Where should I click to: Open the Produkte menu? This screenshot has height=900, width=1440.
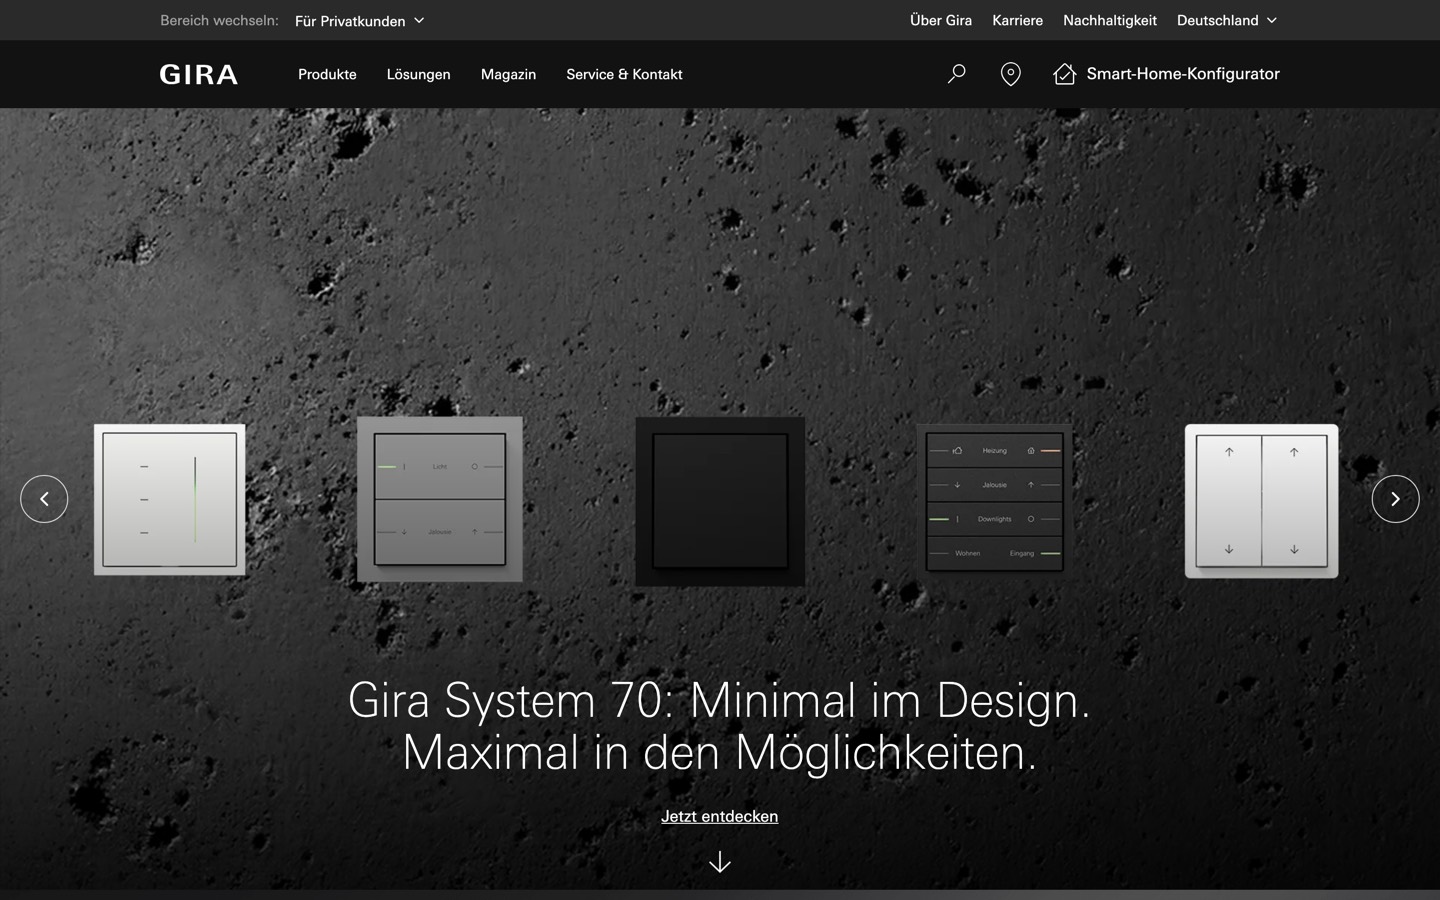(x=327, y=74)
